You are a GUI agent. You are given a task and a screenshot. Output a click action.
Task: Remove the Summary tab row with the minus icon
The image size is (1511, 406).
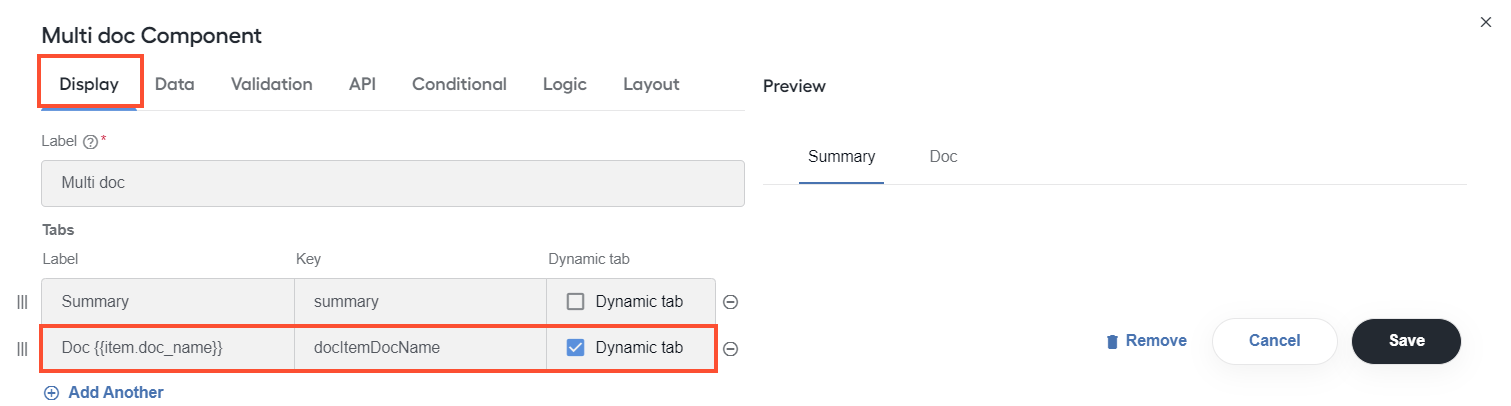pos(730,302)
